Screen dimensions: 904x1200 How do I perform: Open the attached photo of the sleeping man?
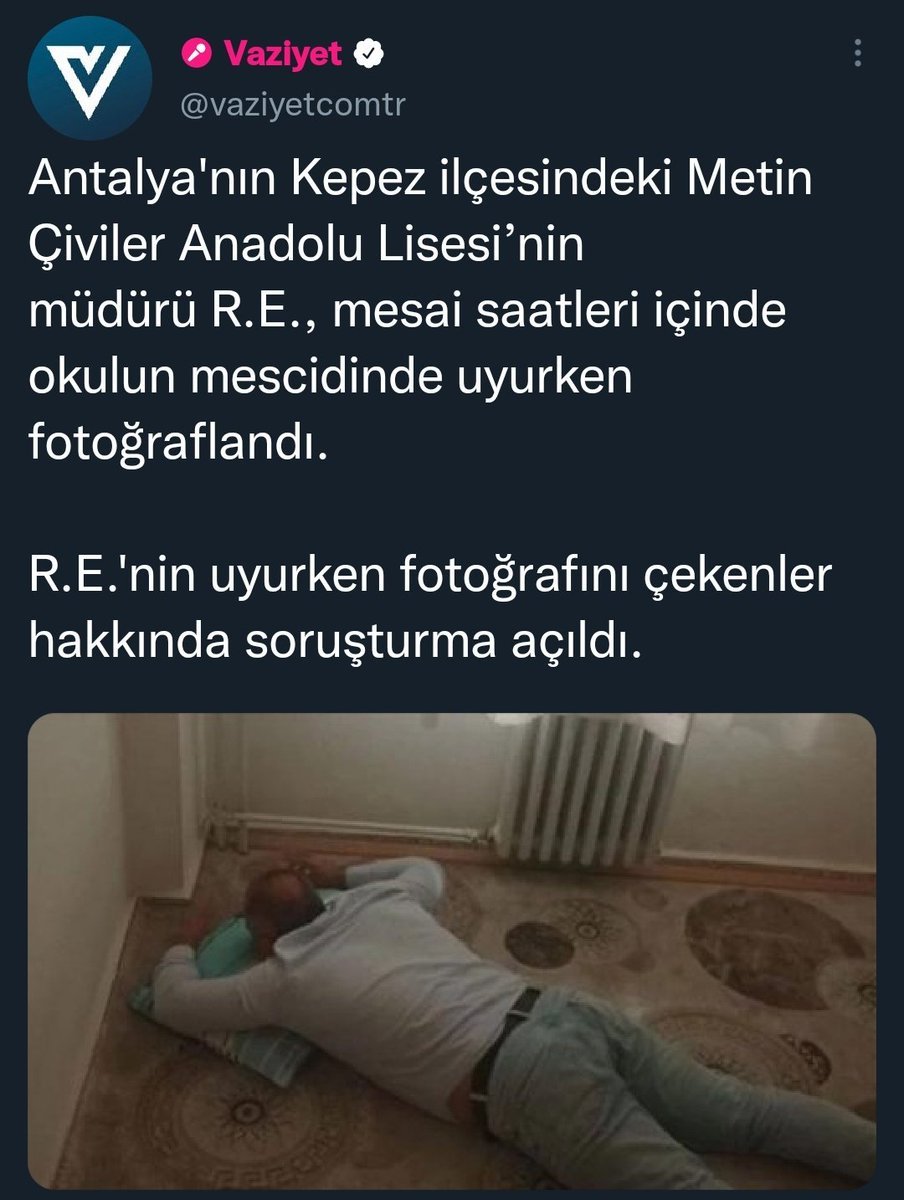(x=452, y=951)
